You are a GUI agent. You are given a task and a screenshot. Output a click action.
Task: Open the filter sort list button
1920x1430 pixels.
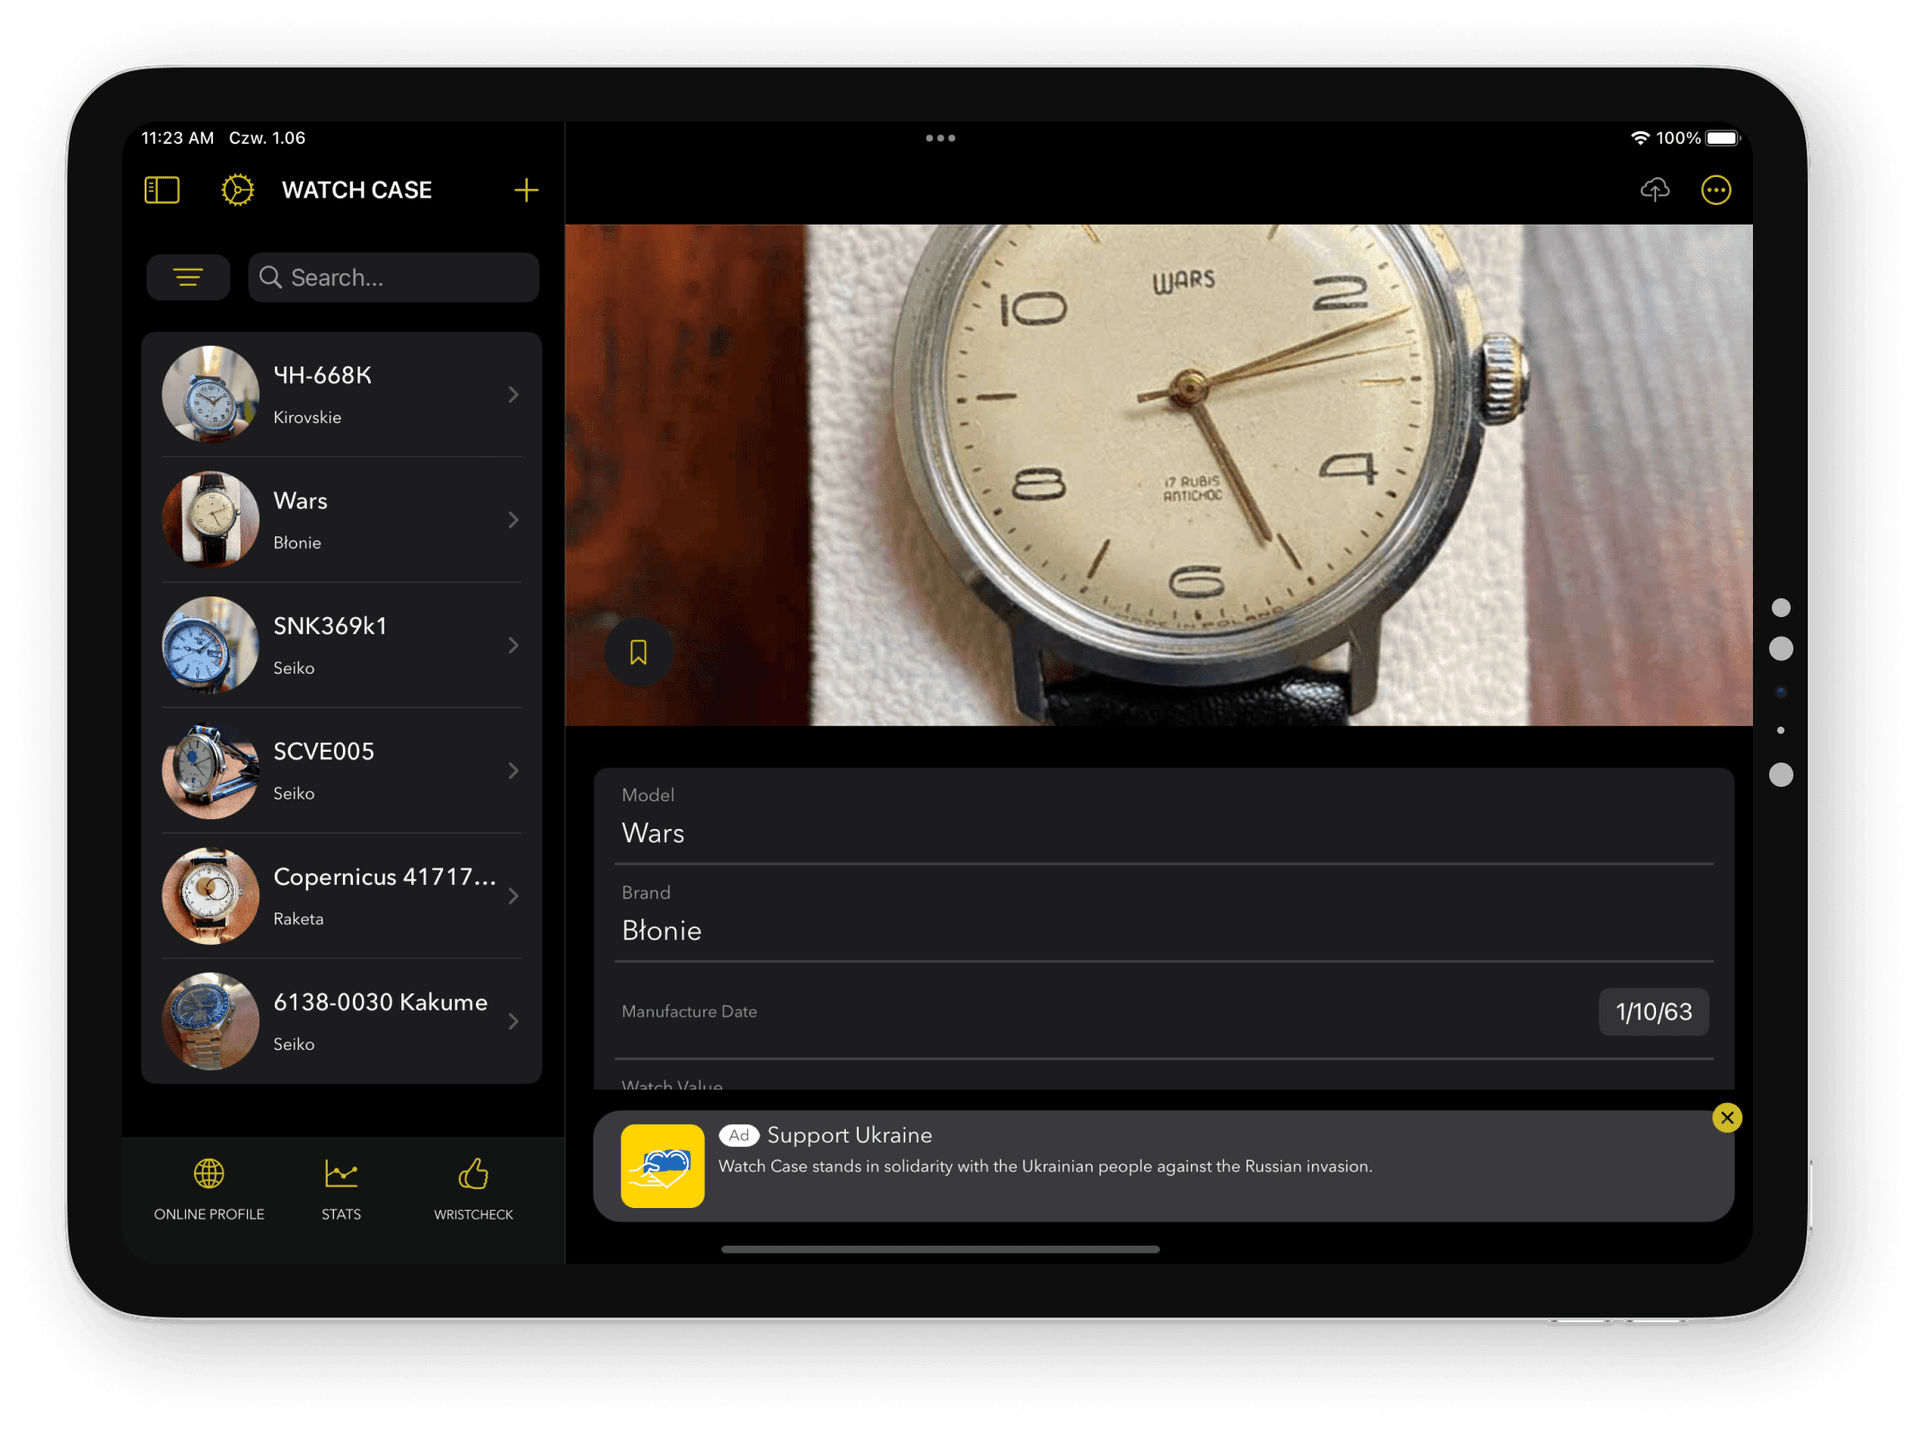[x=188, y=277]
